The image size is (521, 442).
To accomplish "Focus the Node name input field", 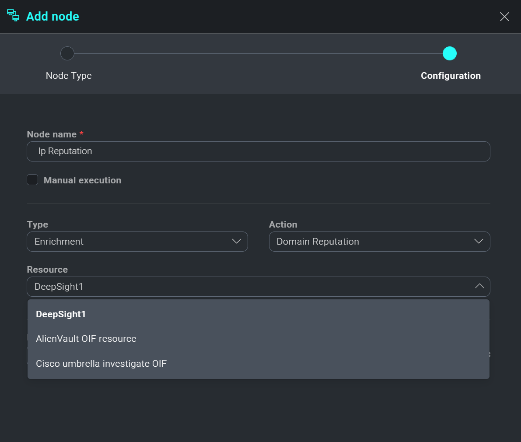I will pyautogui.click(x=258, y=151).
